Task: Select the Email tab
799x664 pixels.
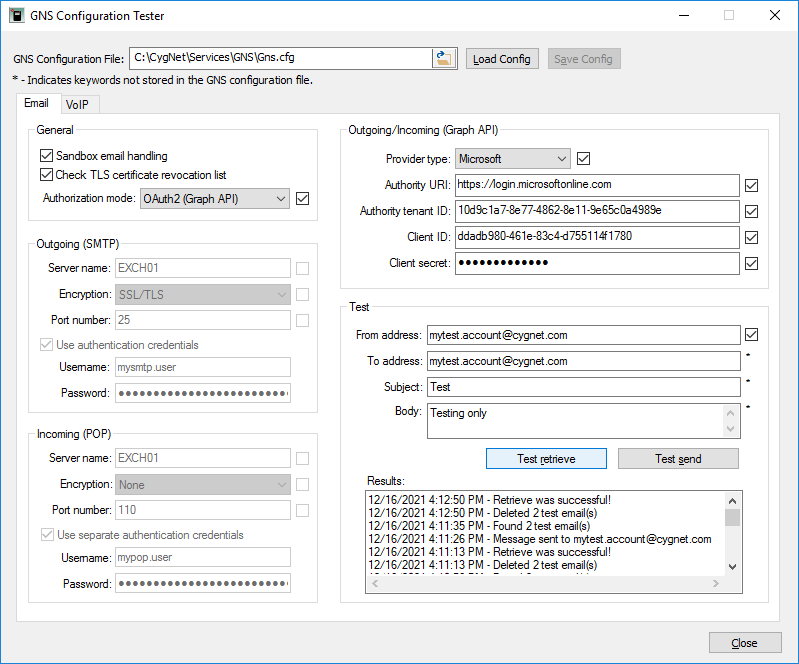Action: coord(37,103)
